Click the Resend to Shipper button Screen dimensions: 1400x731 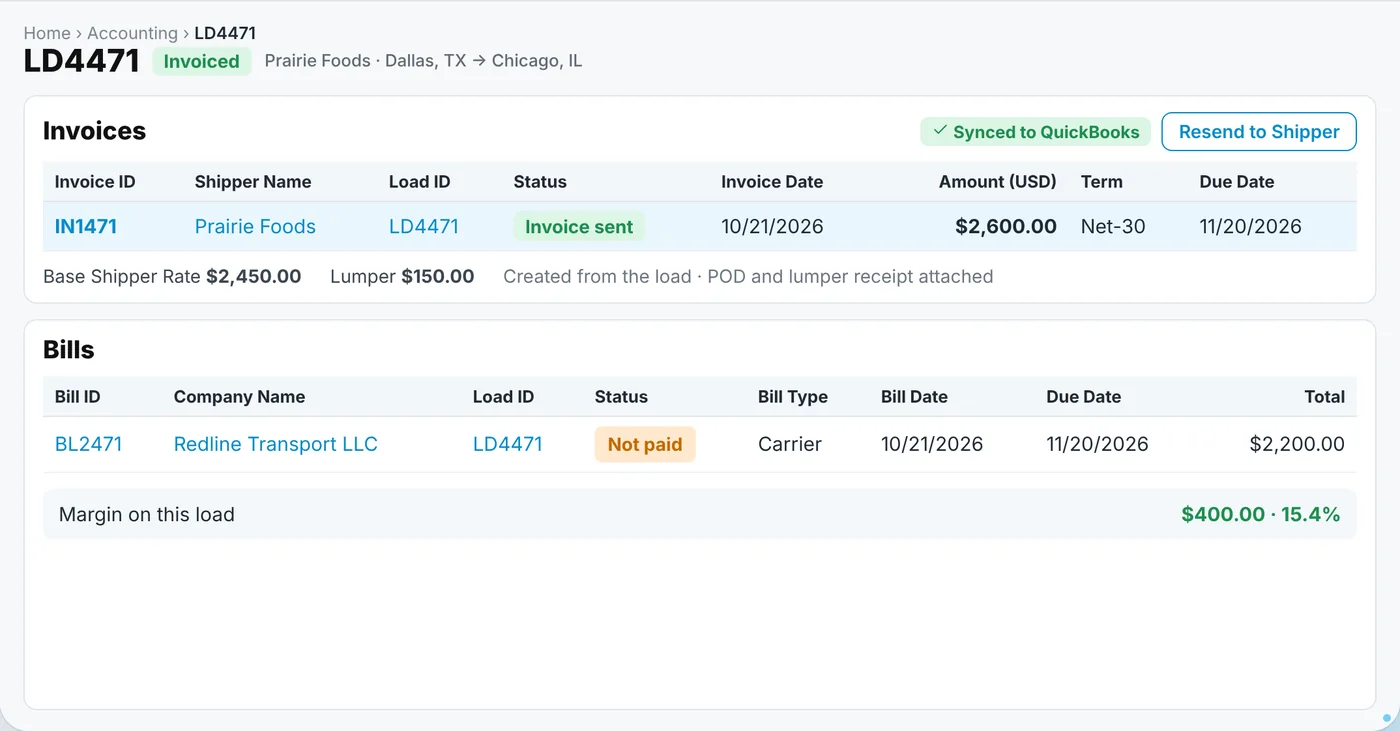tap(1259, 132)
